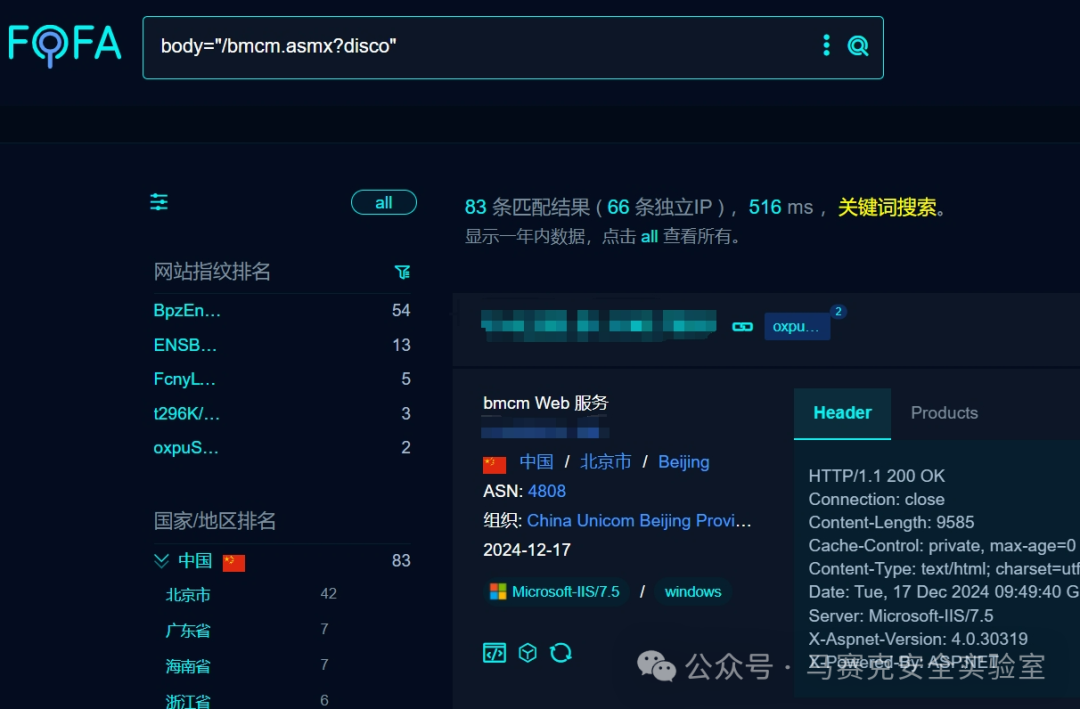Switch to the Products tab
Screen dimensions: 1080x709
point(944,413)
